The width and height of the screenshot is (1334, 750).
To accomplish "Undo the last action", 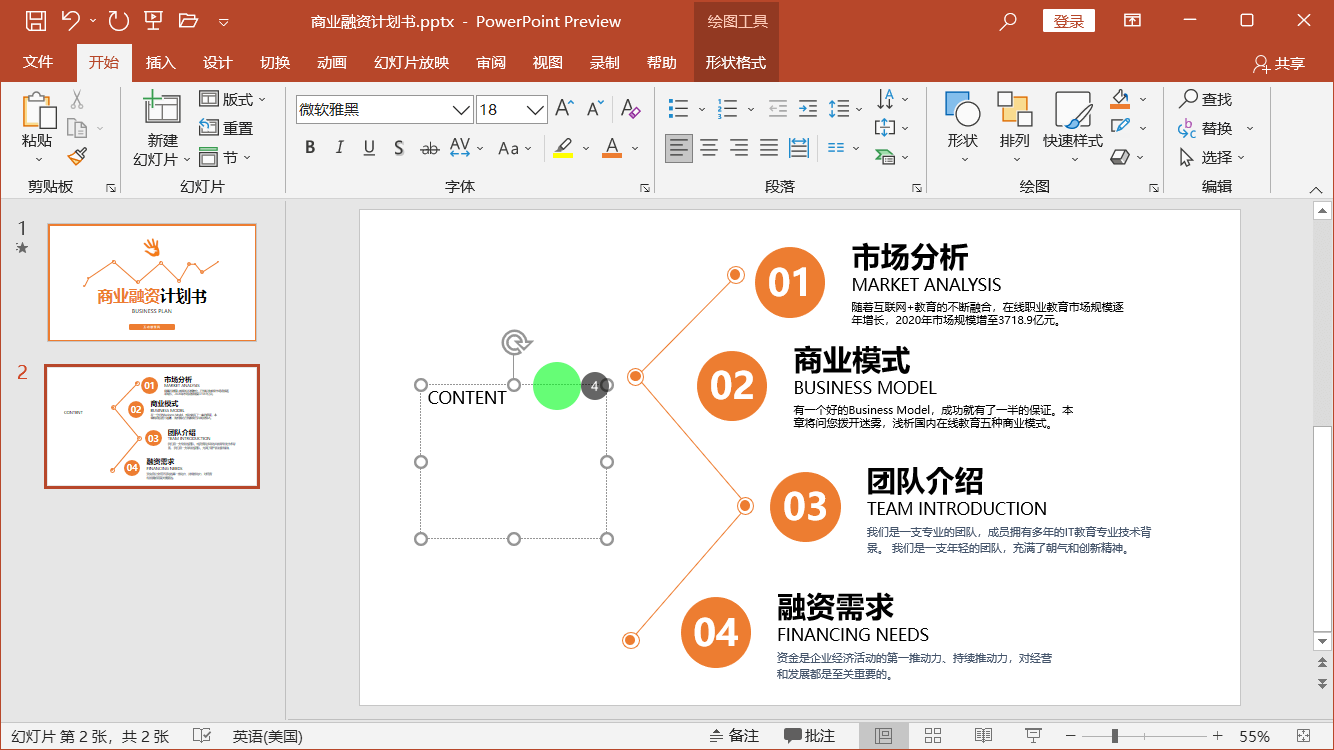I will pyautogui.click(x=70, y=20).
